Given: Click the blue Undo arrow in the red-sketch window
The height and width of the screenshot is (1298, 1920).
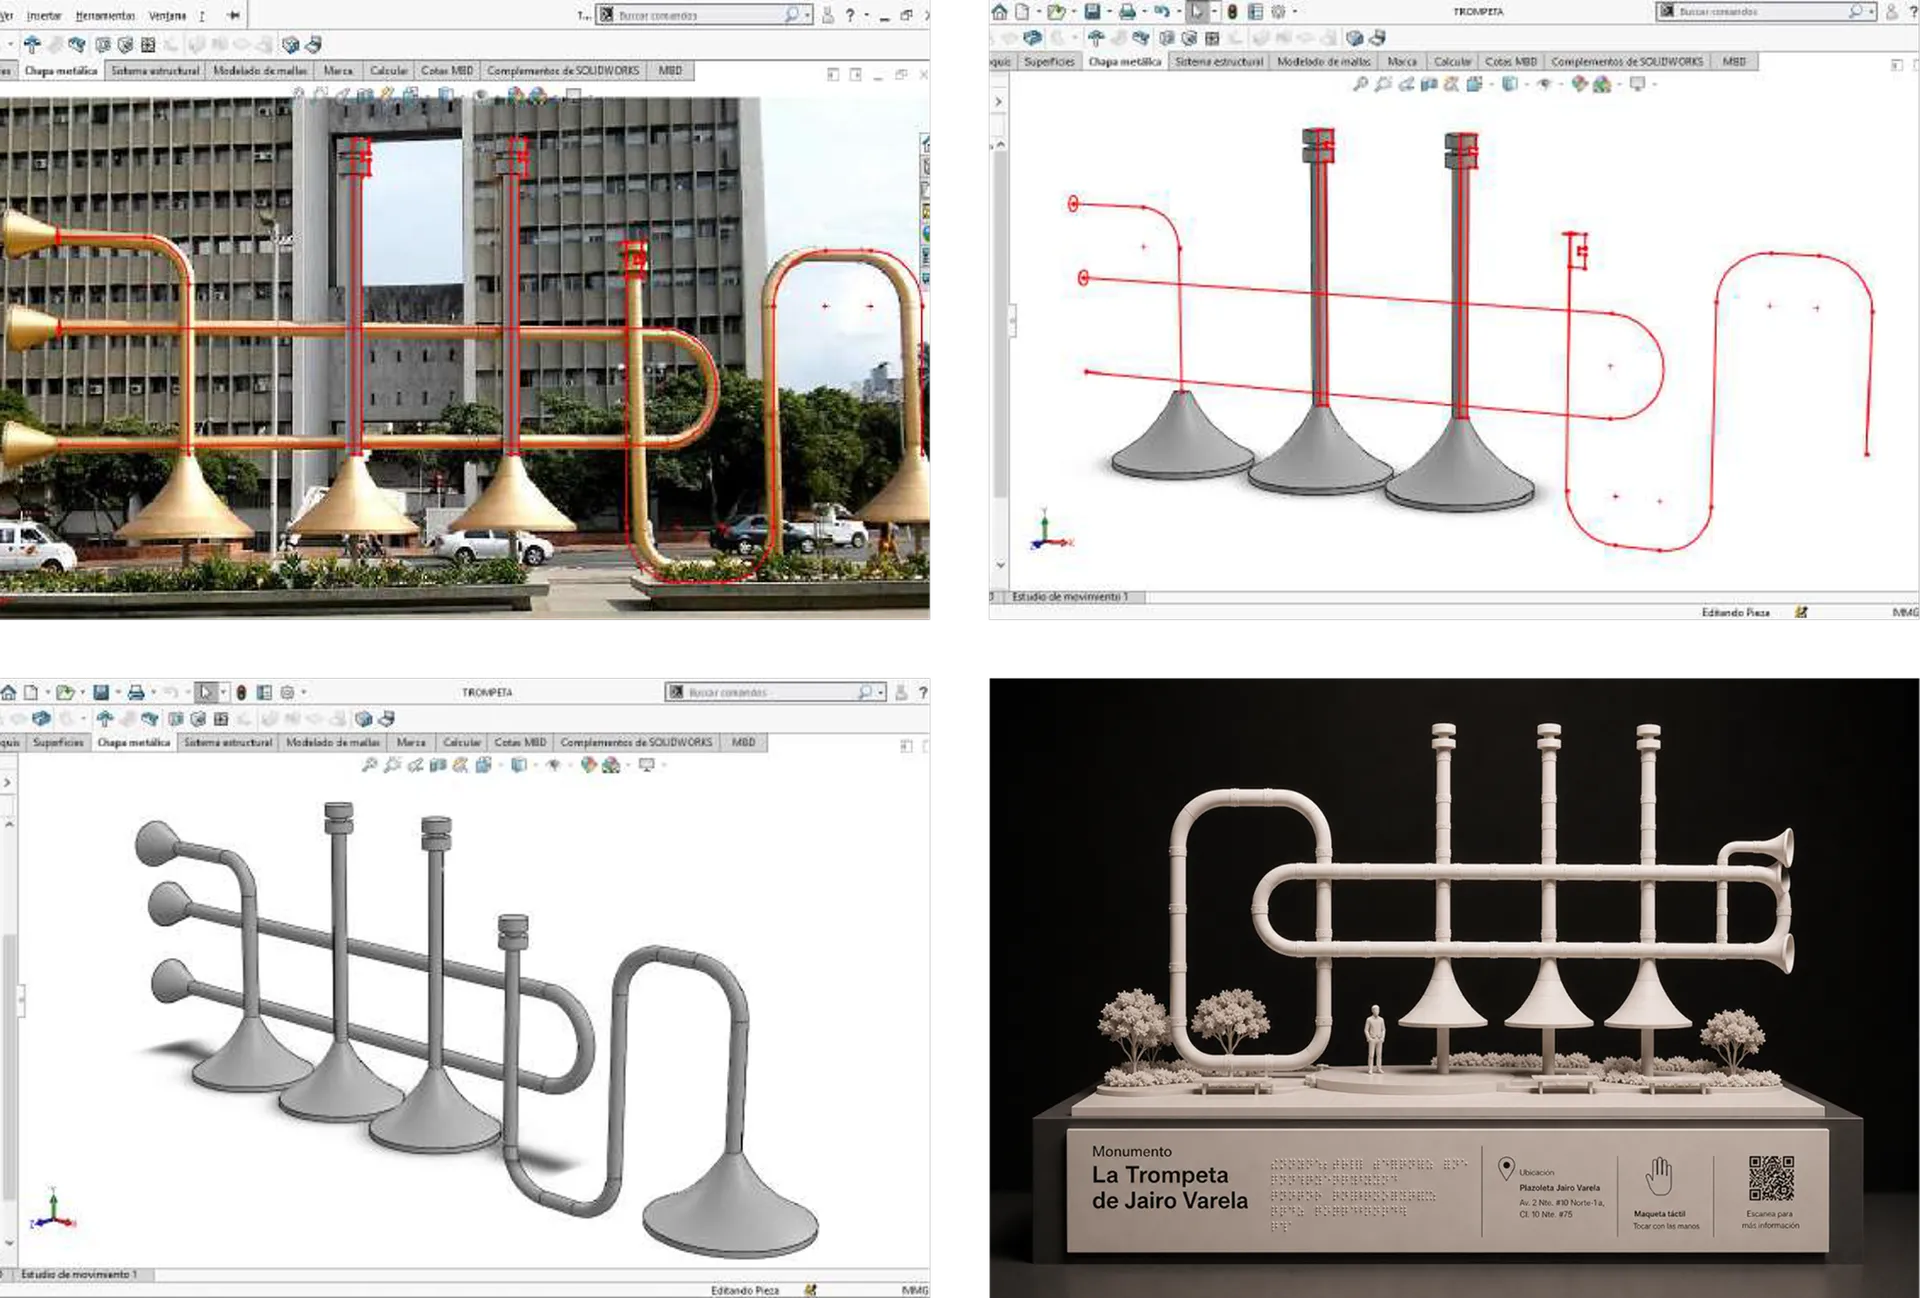Looking at the screenshot, I should (1161, 12).
